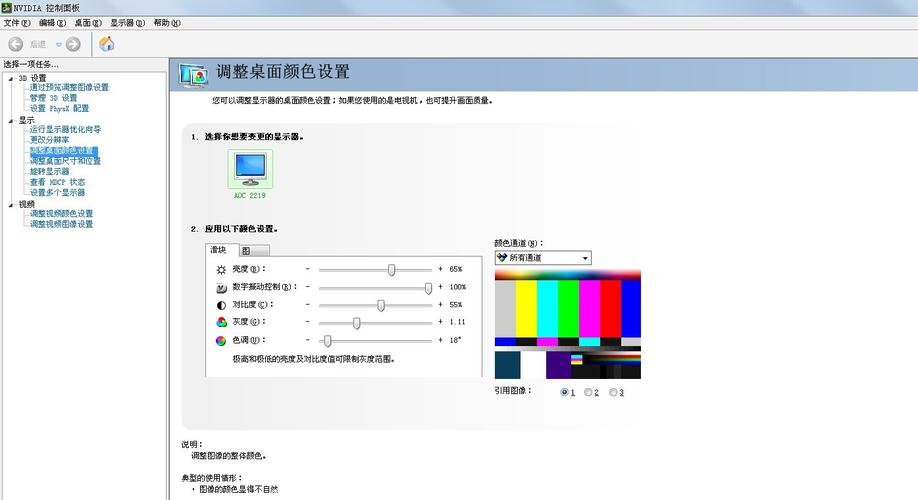Select reference image 1 radio button
The height and width of the screenshot is (500, 918).
[x=564, y=392]
